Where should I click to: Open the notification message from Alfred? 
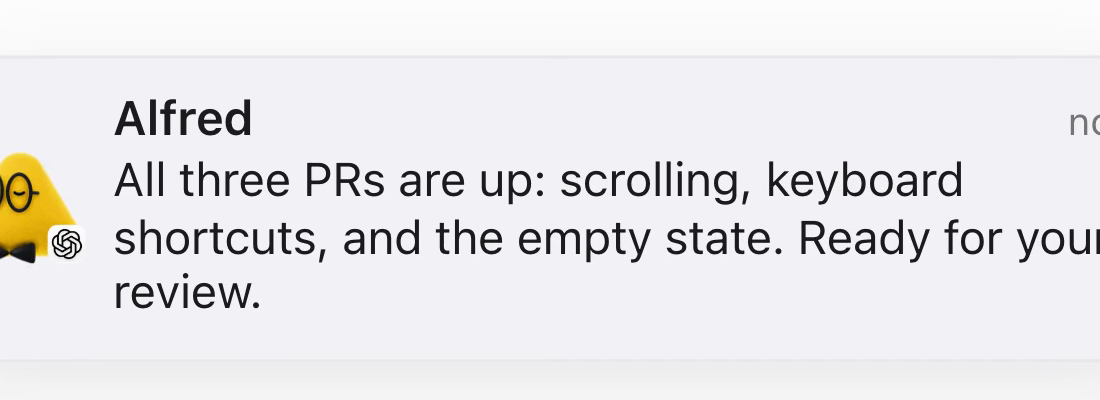click(550, 208)
